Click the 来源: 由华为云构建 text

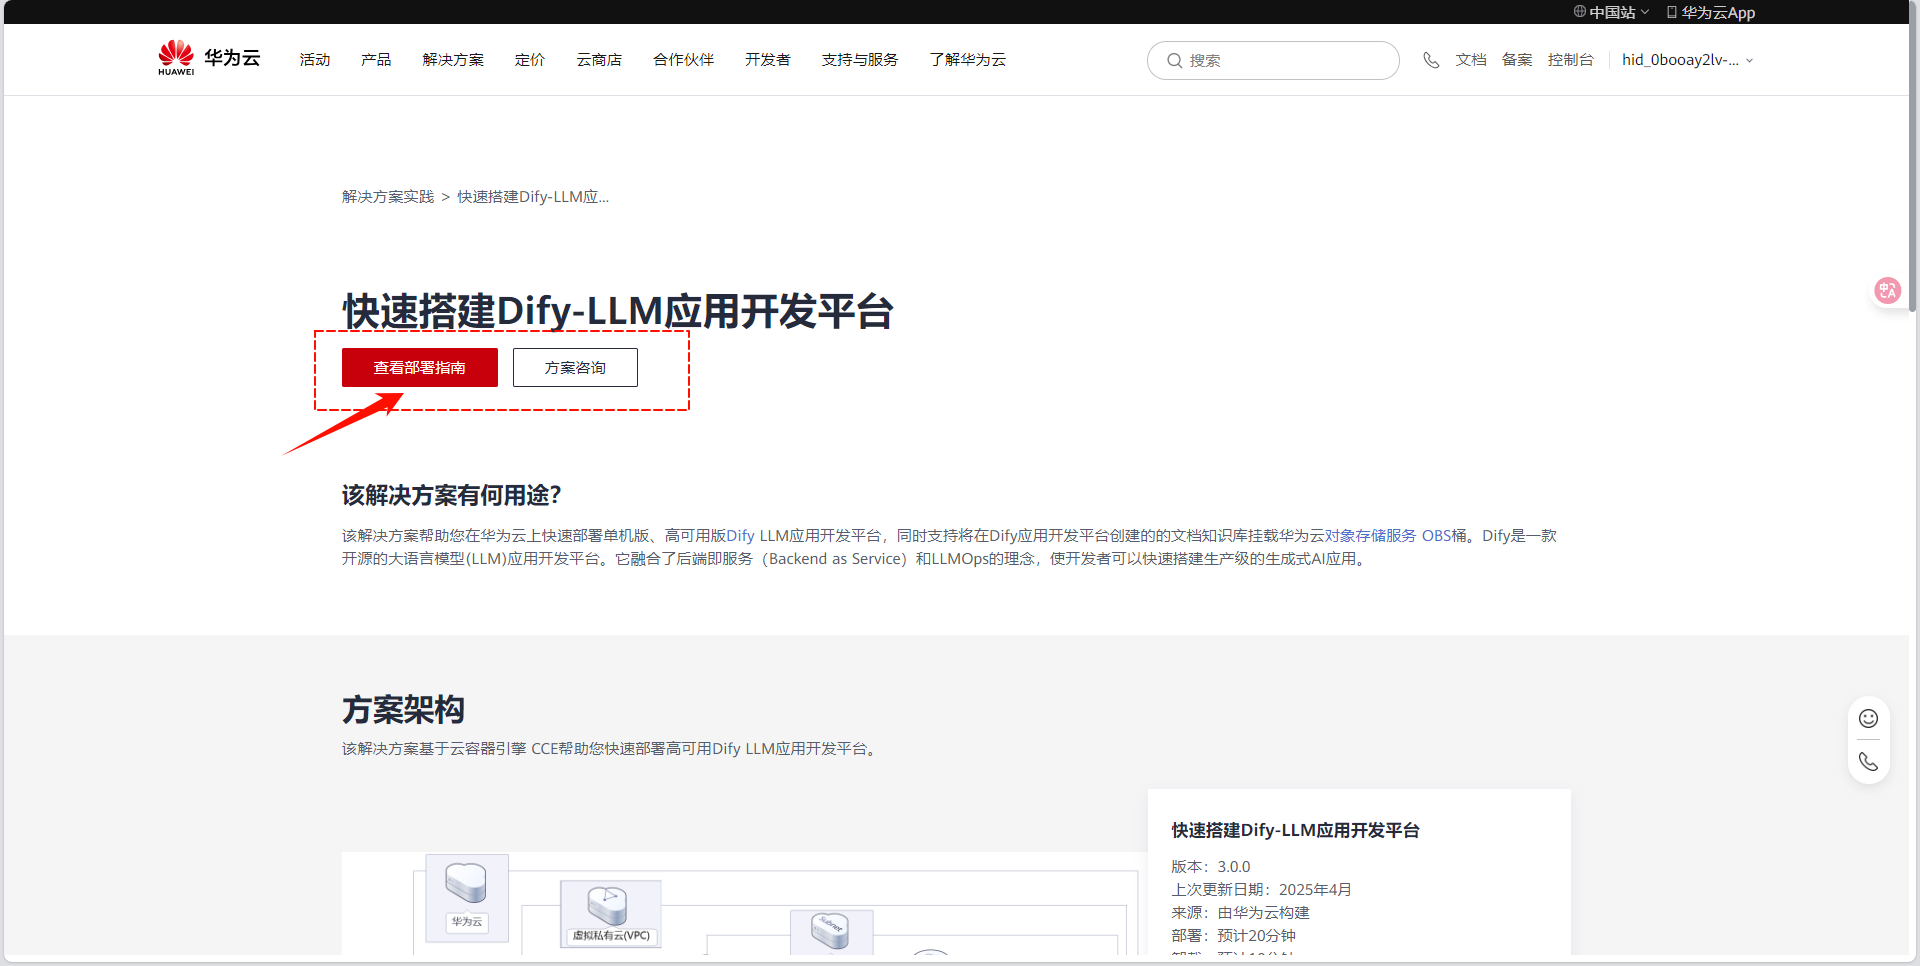1241,913
